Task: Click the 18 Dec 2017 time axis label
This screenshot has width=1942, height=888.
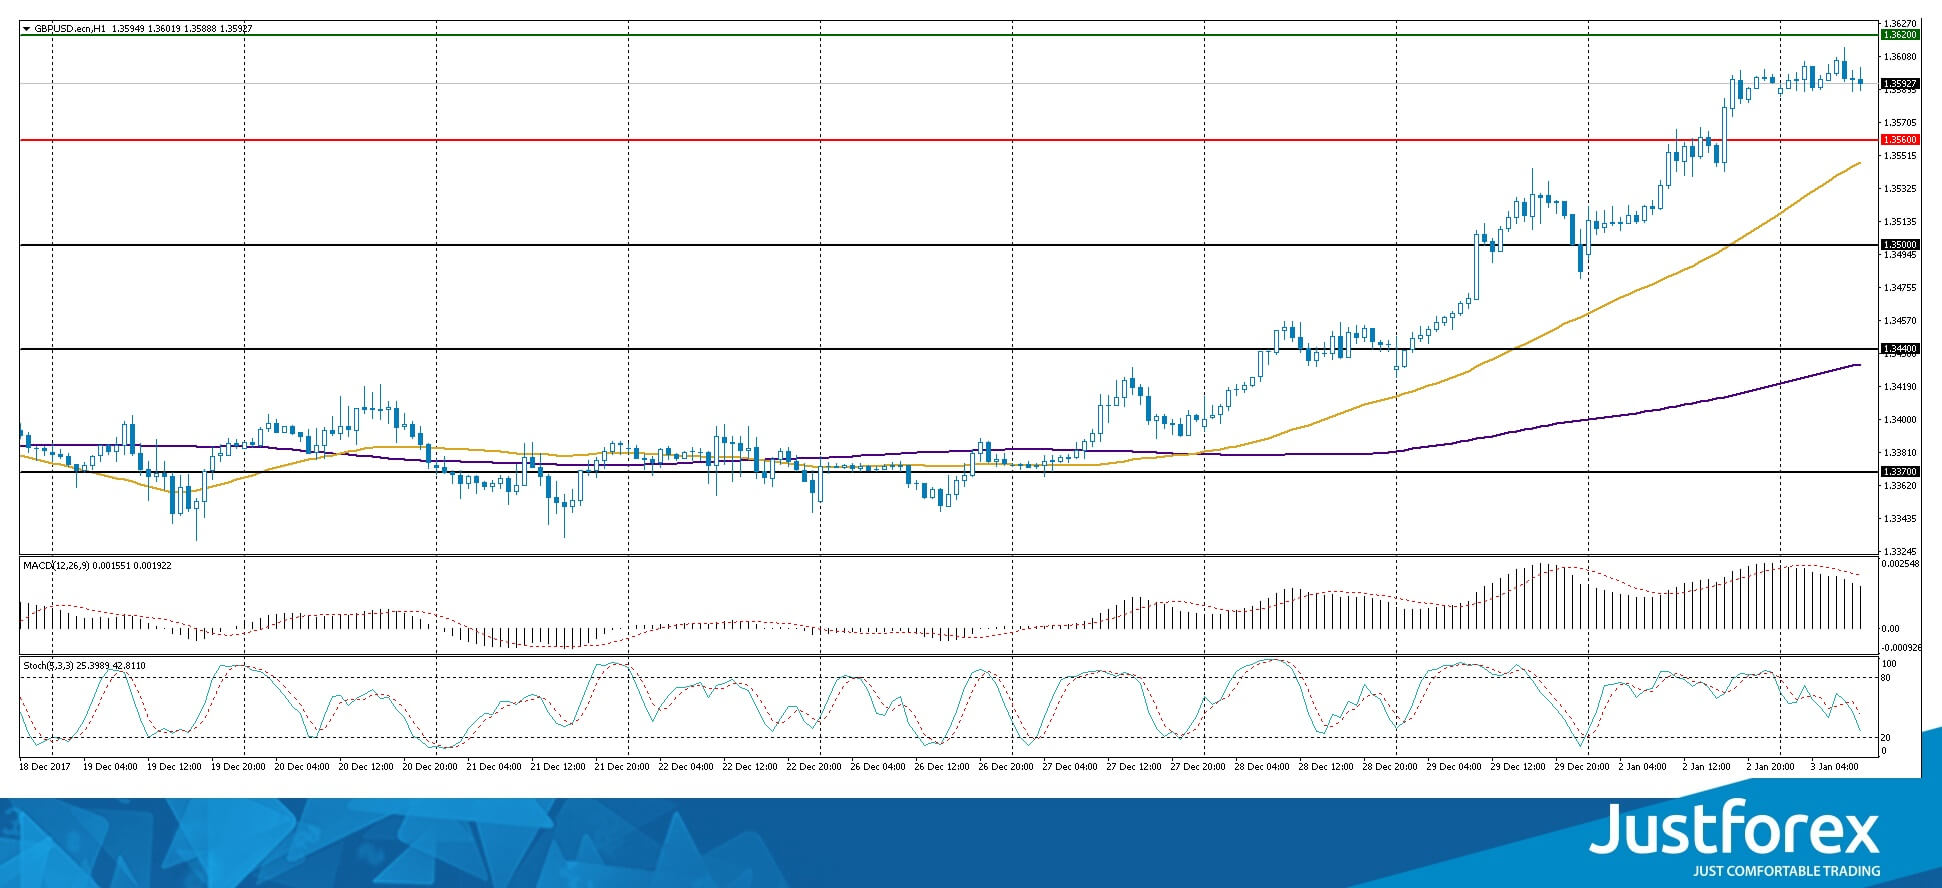Action: click(x=44, y=767)
